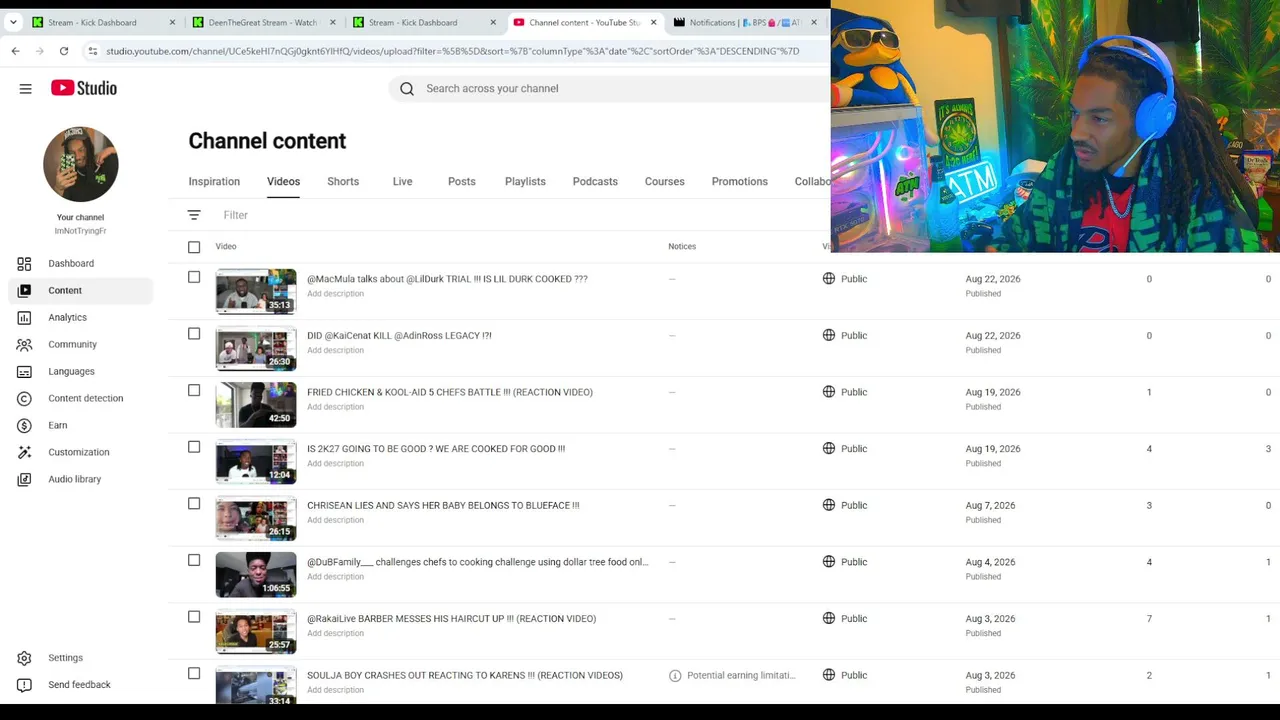Open the RakaiLive BARBER video title

pos(451,619)
